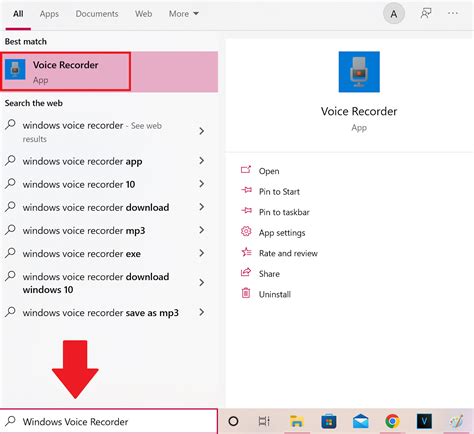This screenshot has width=474, height=434.
Task: Open the Voice Recorder best match result
Action: click(109, 72)
